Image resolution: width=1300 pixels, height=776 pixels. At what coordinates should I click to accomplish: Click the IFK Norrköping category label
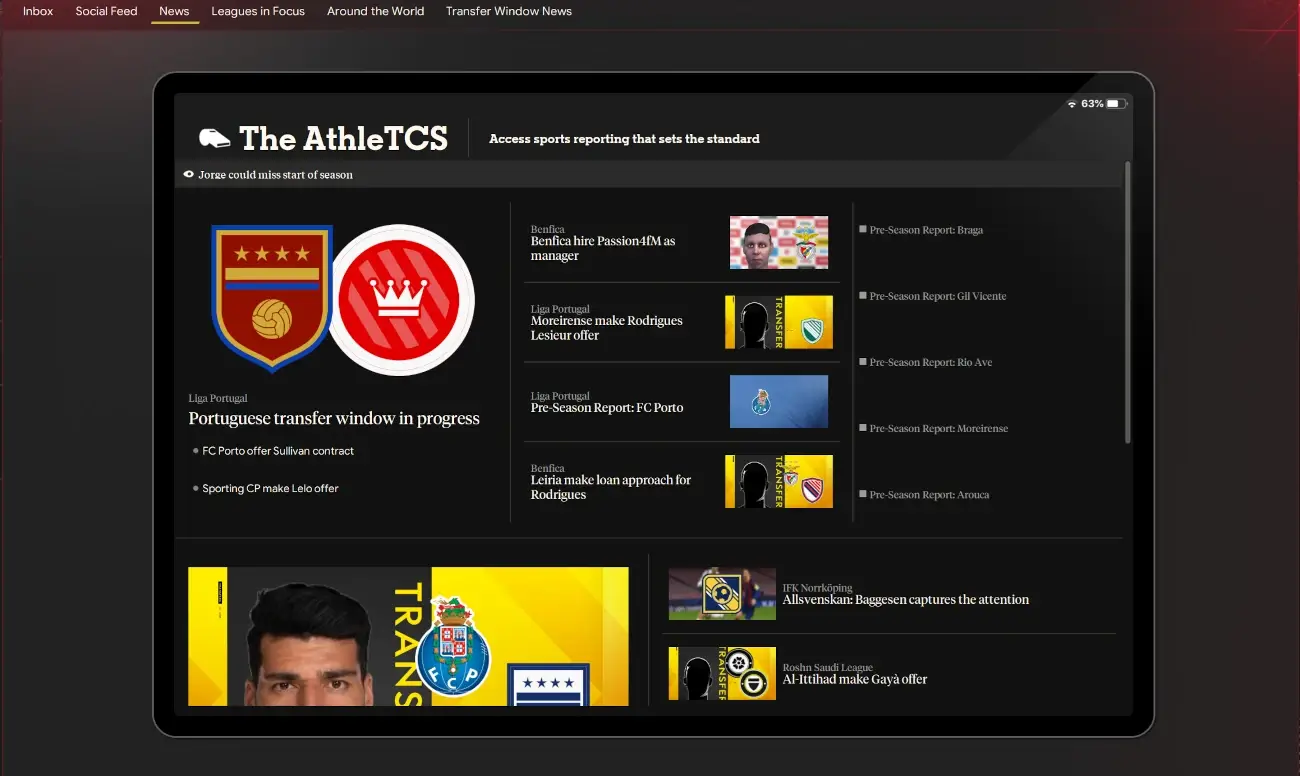817,588
